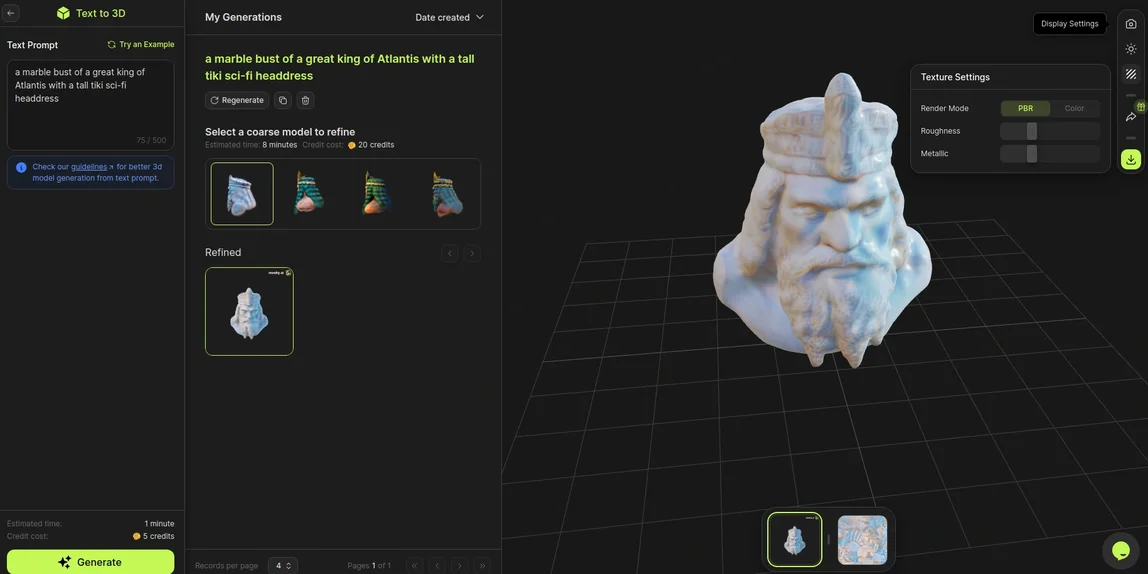Open Records per page selector

[282, 565]
